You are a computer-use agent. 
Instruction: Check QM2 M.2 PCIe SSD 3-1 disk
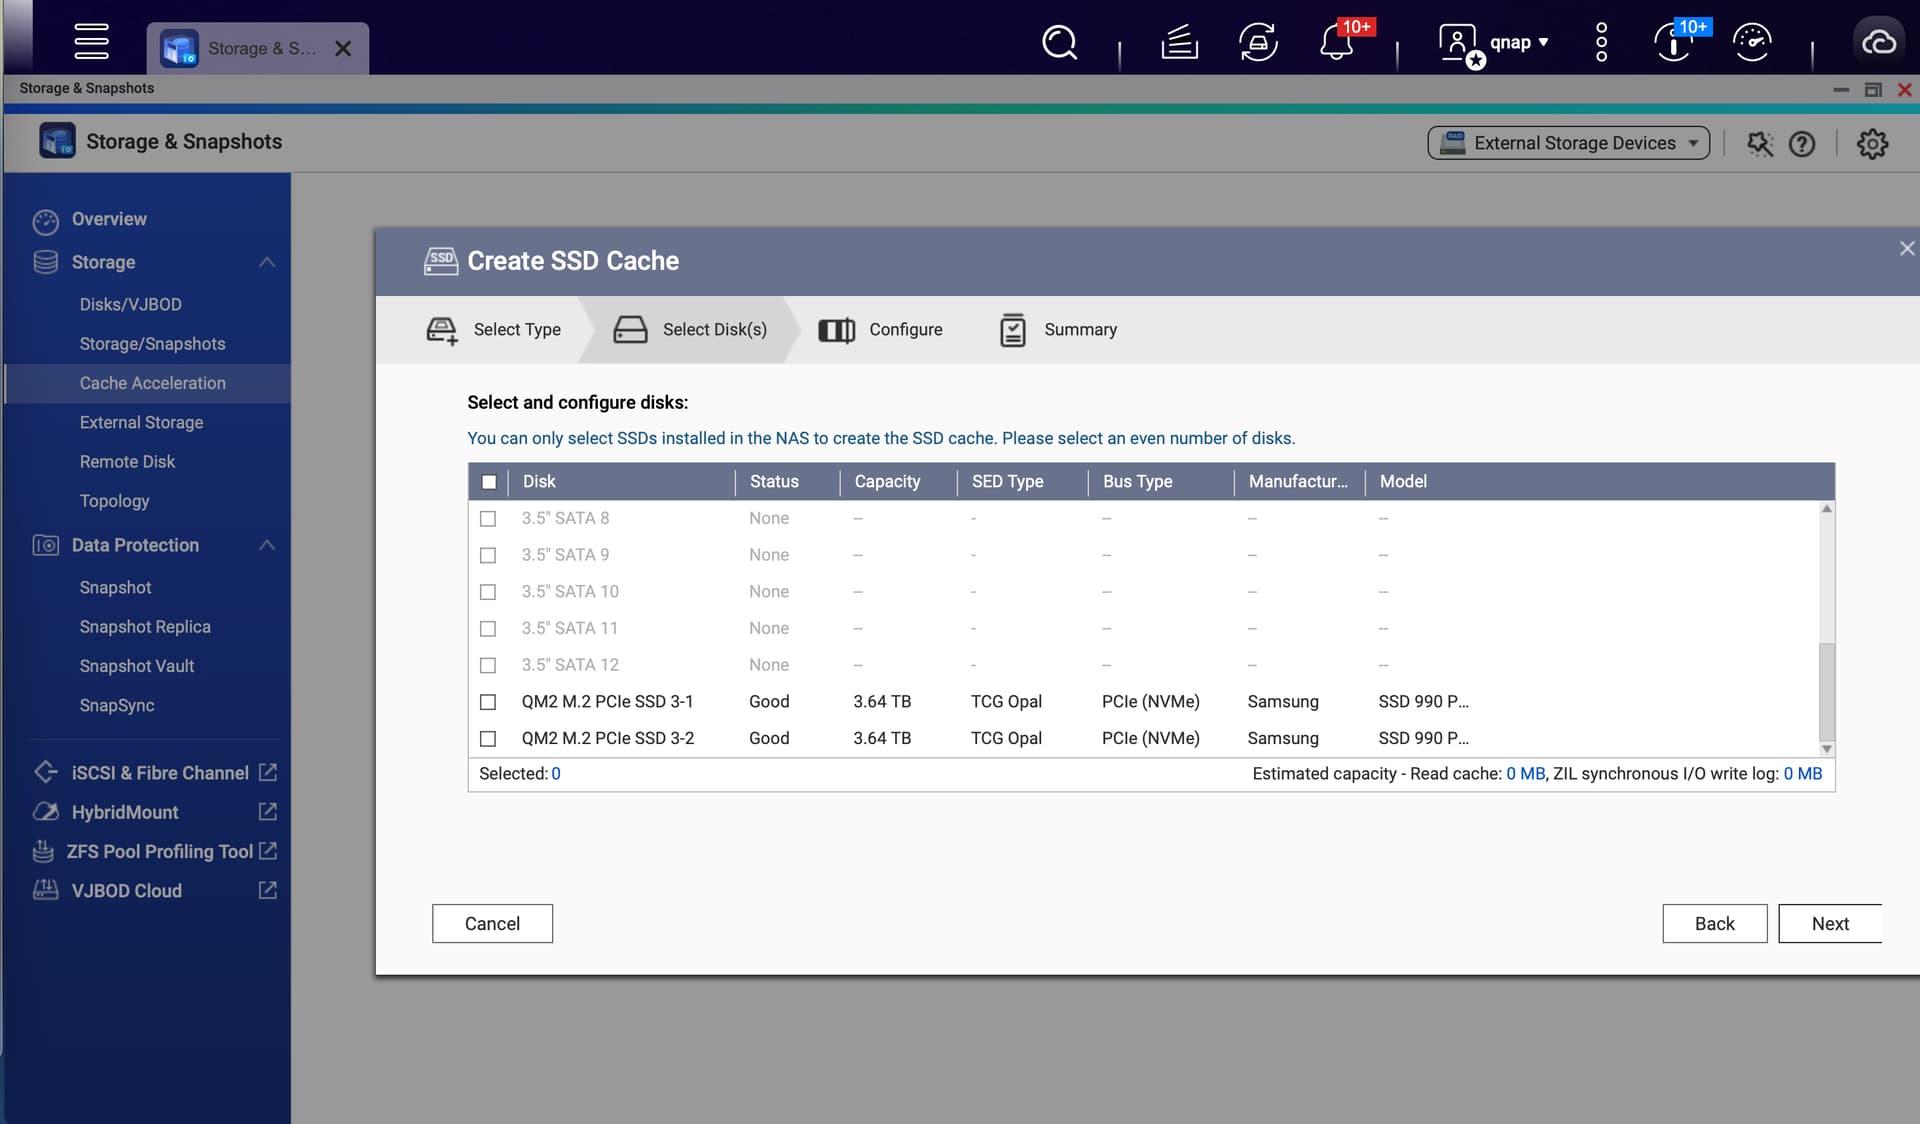[x=488, y=702]
